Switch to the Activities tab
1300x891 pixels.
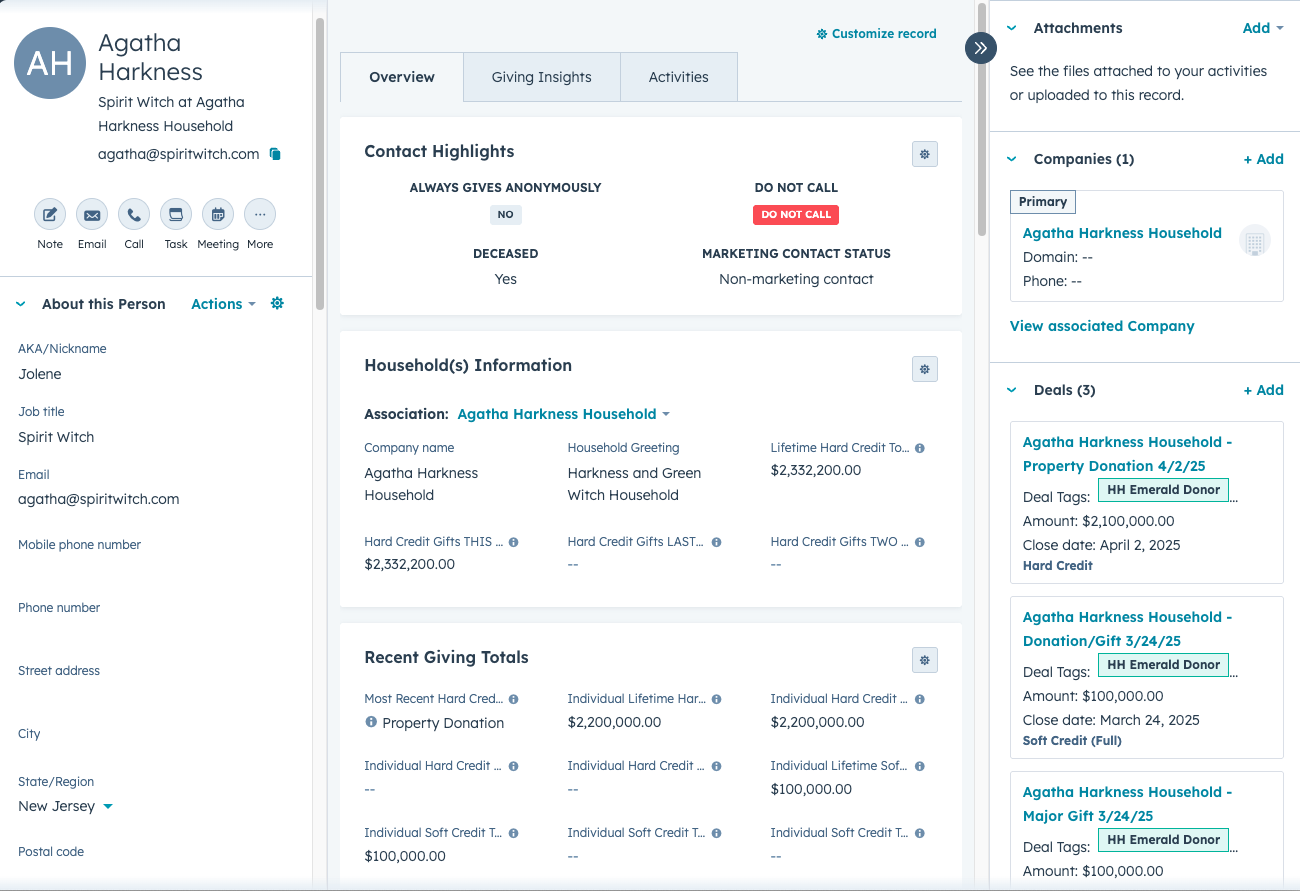coord(678,77)
